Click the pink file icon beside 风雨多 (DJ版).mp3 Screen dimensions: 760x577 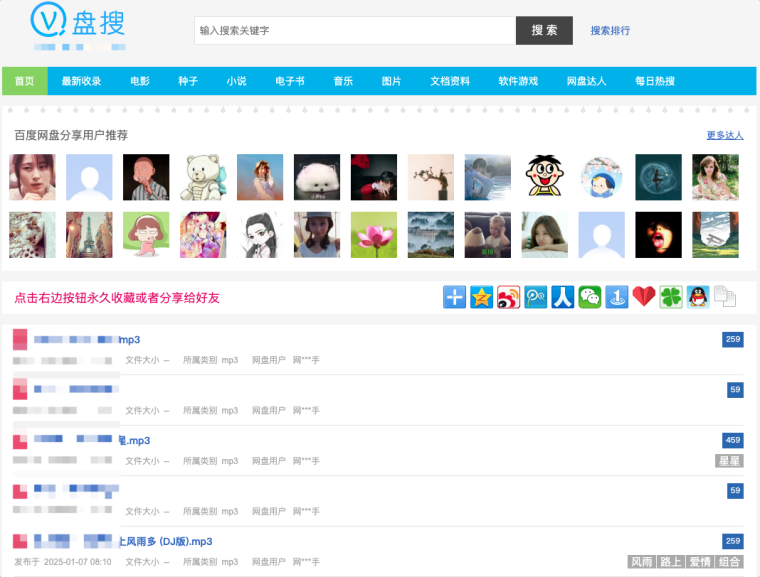click(x=20, y=541)
